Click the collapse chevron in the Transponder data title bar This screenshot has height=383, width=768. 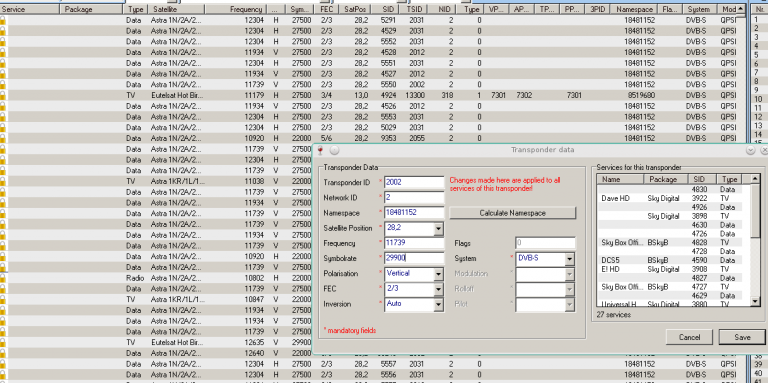tap(750, 150)
